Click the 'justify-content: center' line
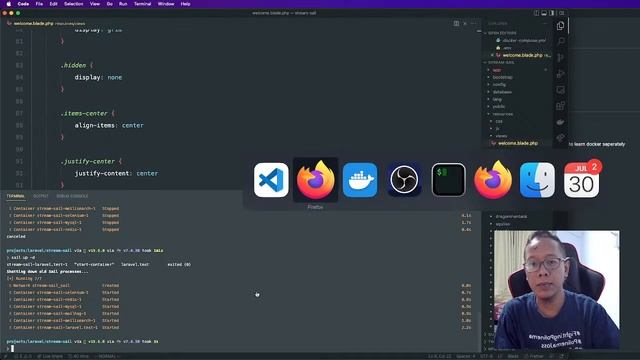 coord(116,173)
